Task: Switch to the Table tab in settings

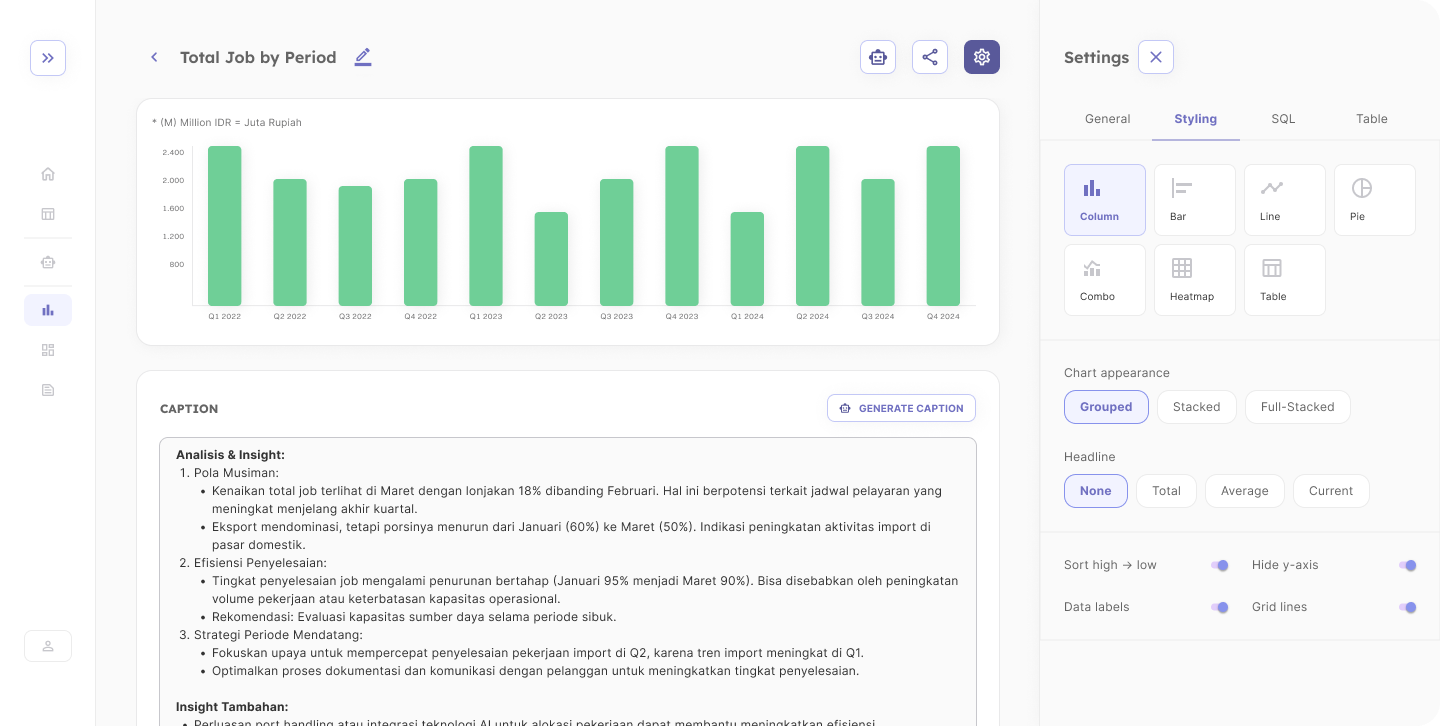Action: click(1372, 119)
